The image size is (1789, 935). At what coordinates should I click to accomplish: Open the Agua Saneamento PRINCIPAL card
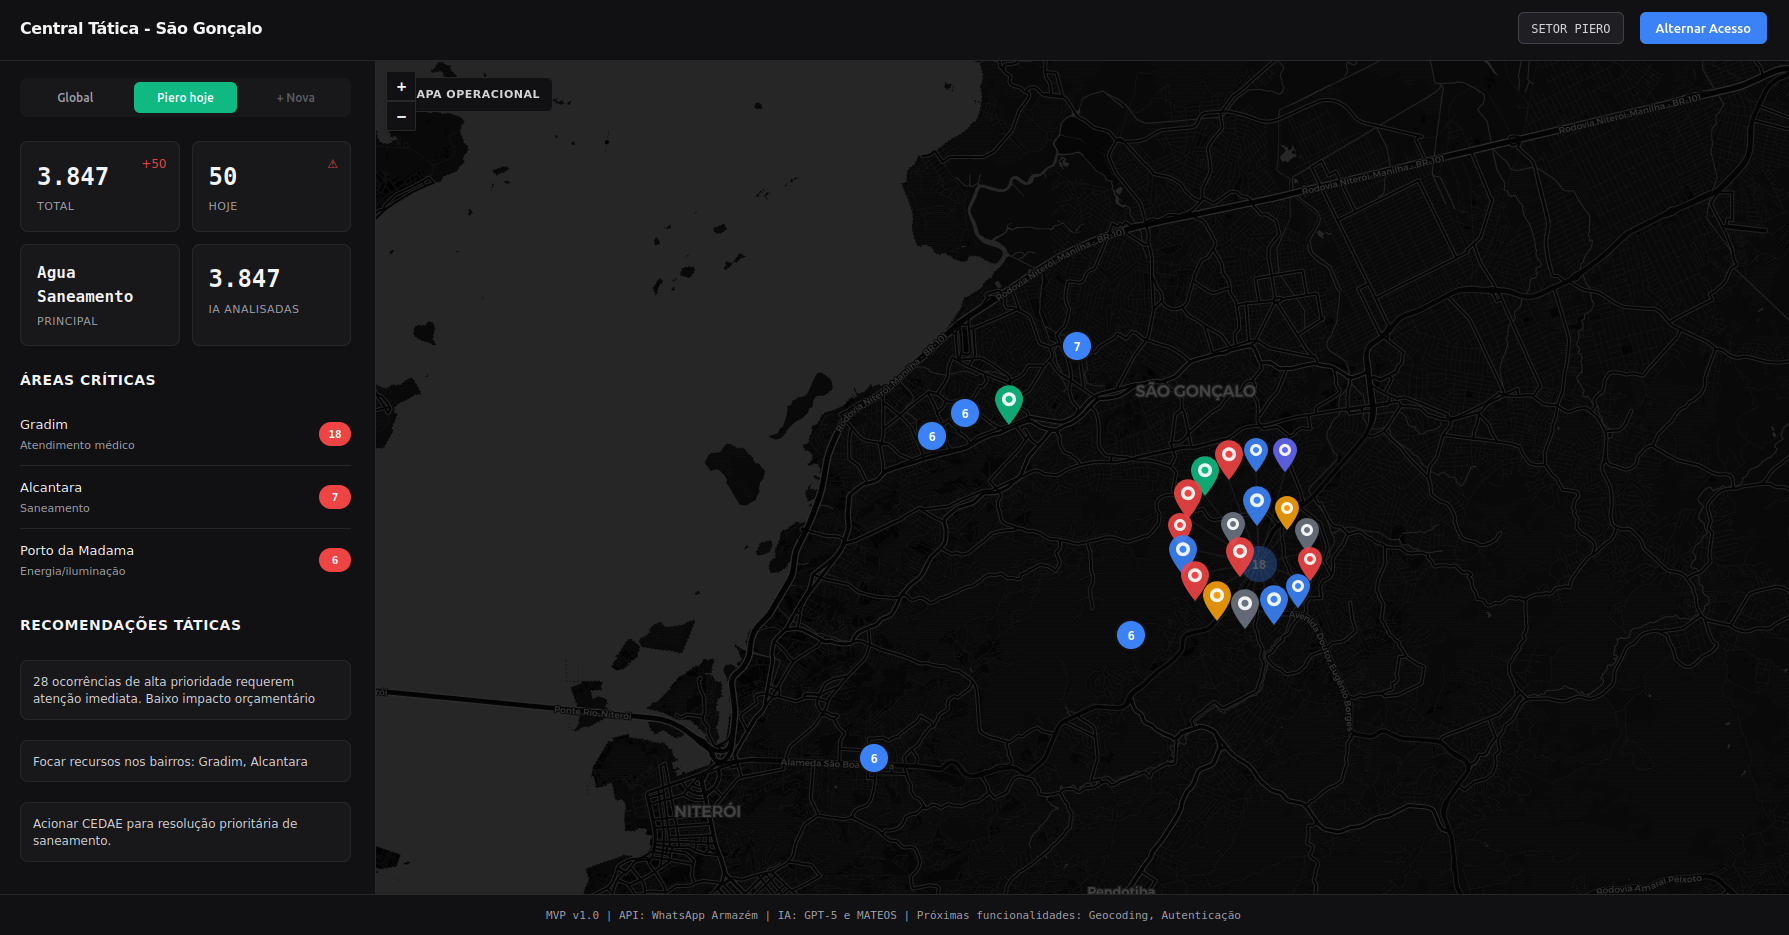click(x=100, y=295)
